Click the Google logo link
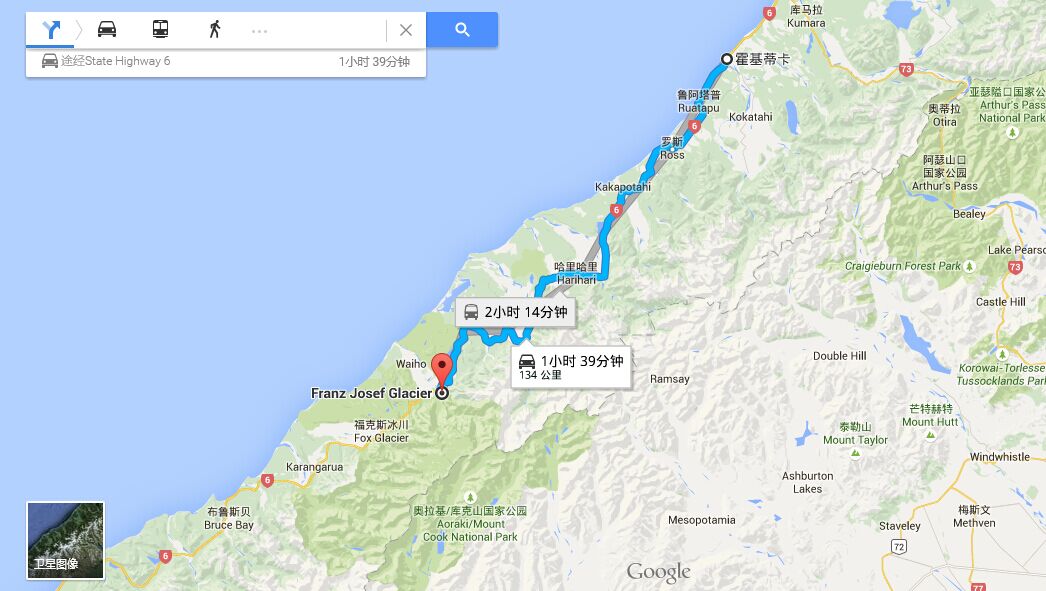This screenshot has width=1046, height=591. click(658, 572)
